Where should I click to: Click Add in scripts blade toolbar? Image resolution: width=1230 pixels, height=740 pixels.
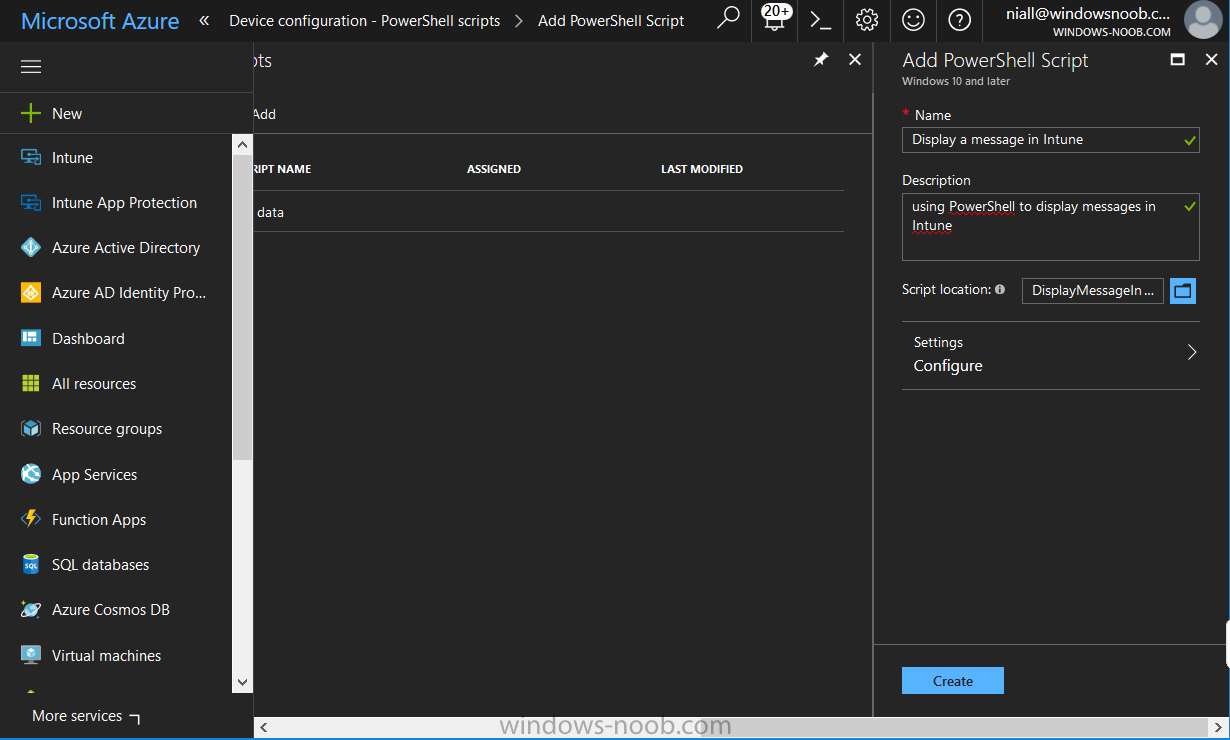[x=264, y=114]
